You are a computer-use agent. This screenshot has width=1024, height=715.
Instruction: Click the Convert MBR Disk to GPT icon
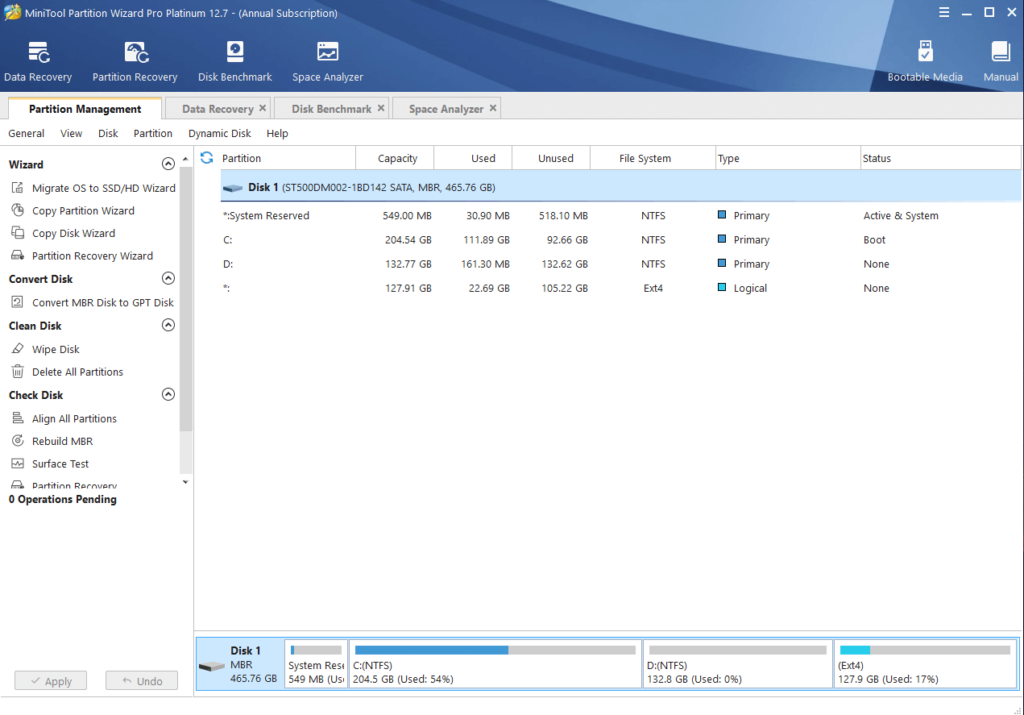click(18, 302)
